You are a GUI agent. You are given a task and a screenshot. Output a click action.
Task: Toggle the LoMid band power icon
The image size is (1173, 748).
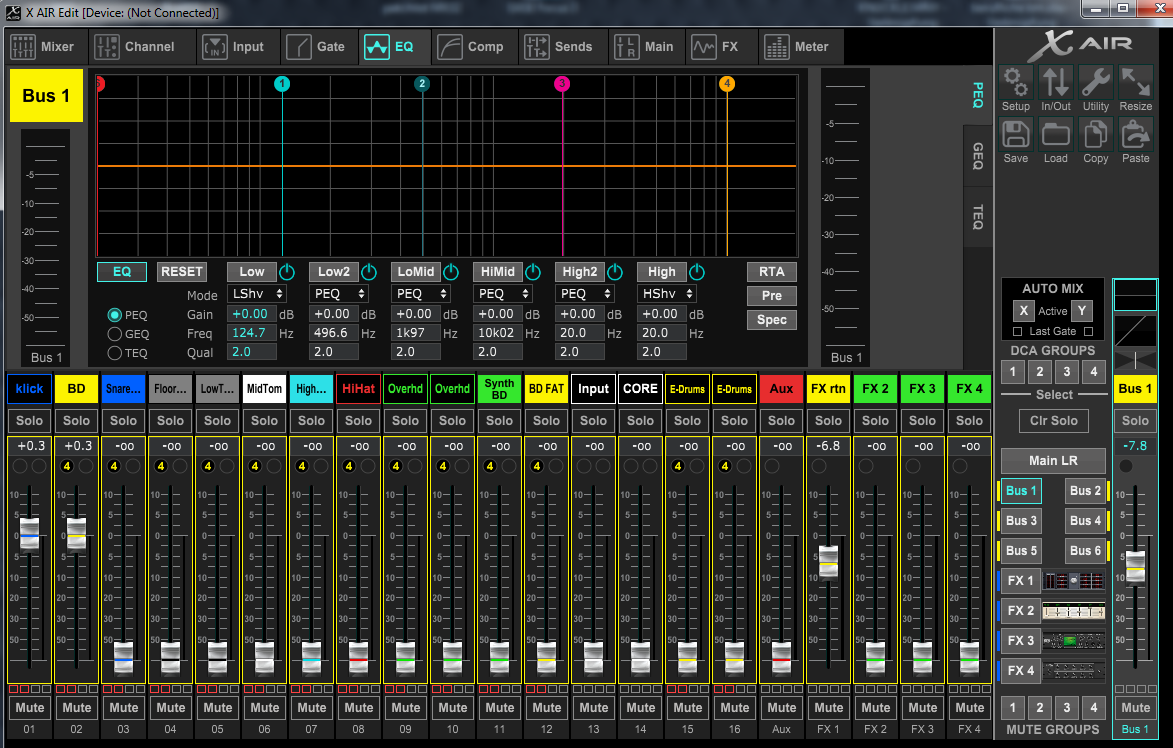click(x=451, y=272)
